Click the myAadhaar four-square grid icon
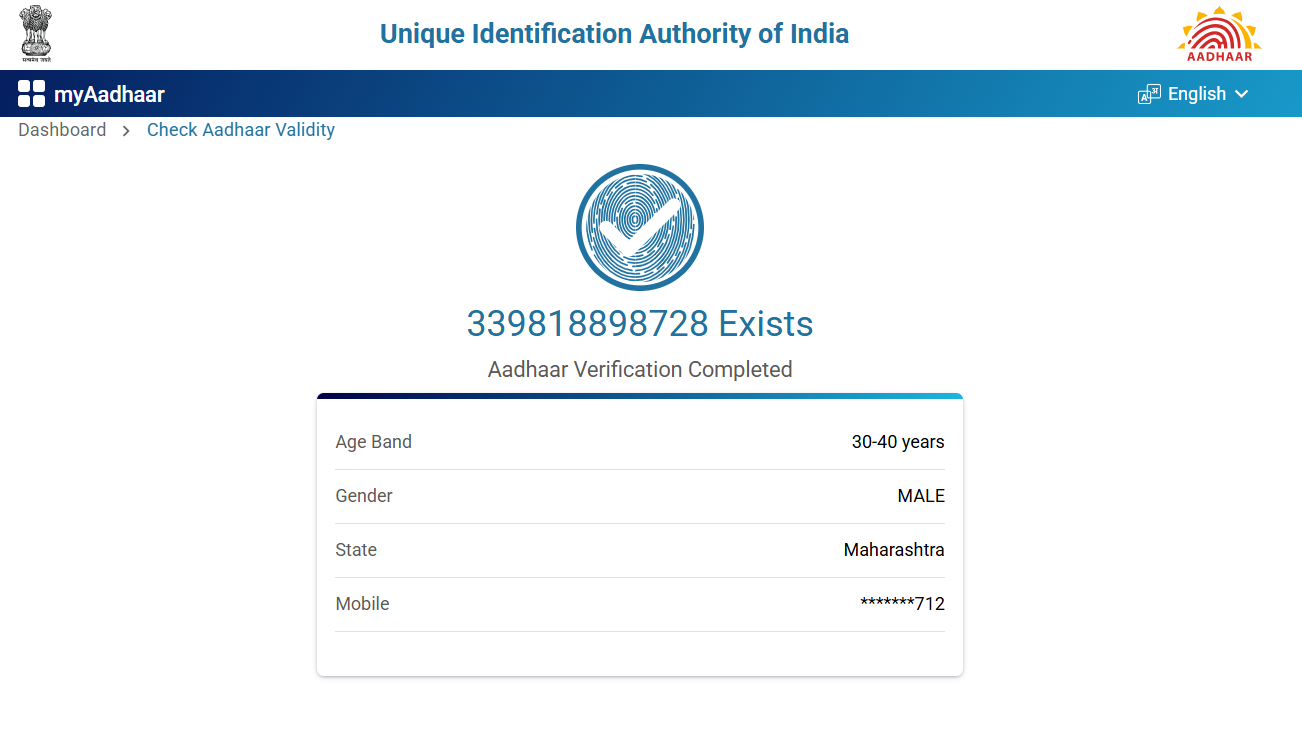 [32, 94]
